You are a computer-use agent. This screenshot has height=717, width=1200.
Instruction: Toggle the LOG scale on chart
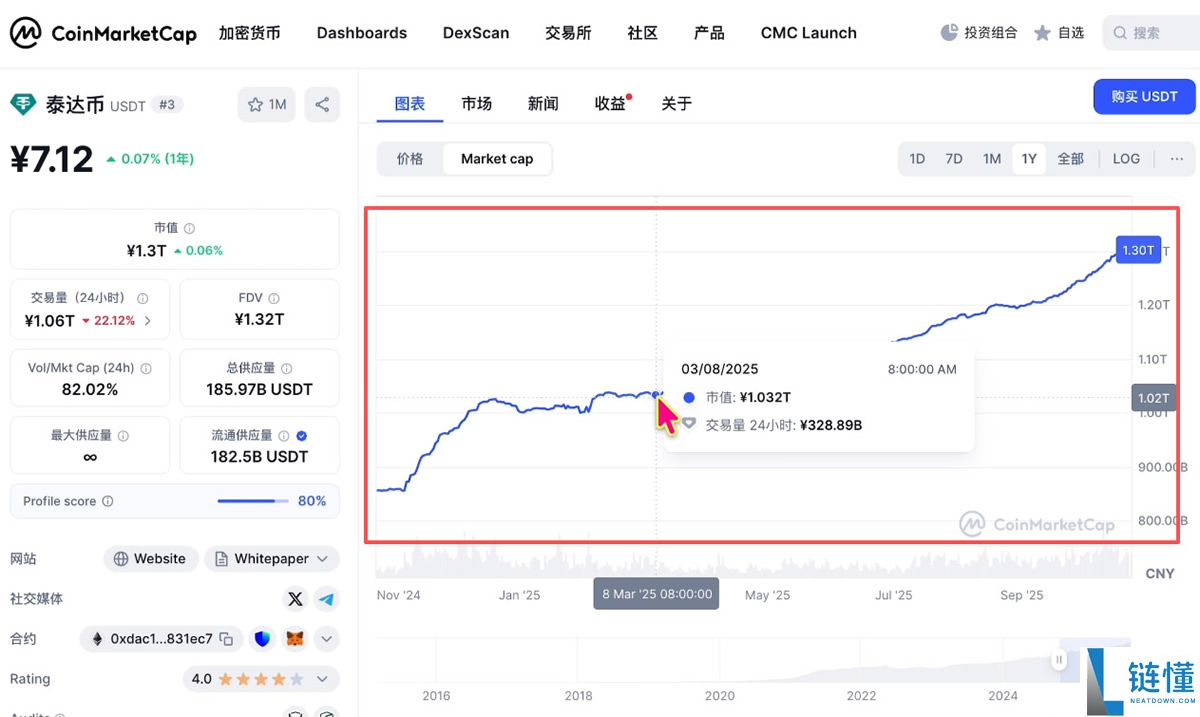click(1126, 158)
